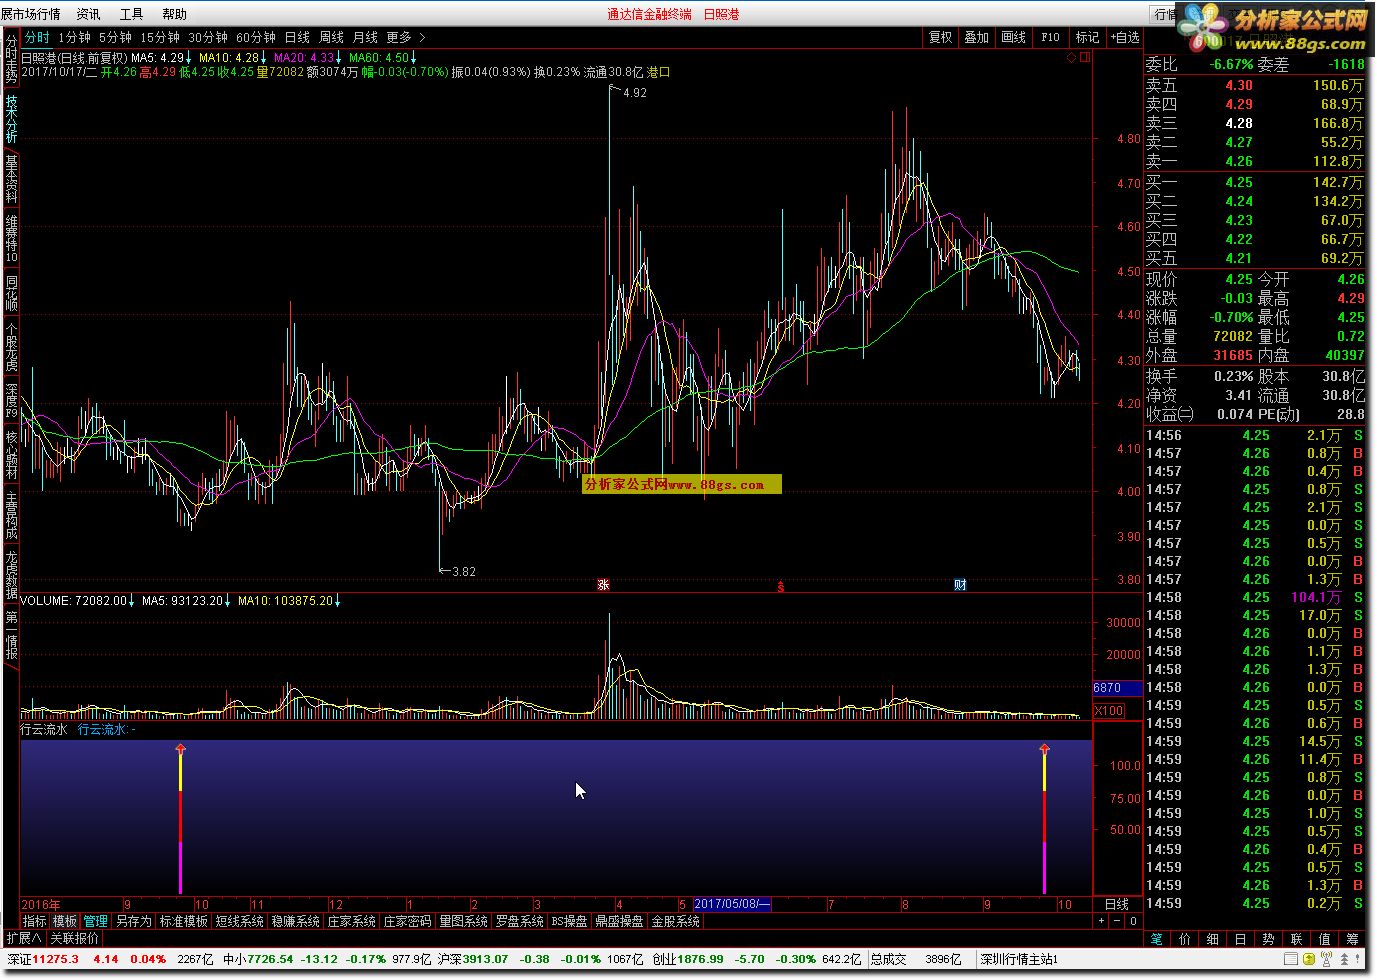Click the volume MA10 103875.20 arrow
The width and height of the screenshot is (1377, 980).
coord(338,601)
